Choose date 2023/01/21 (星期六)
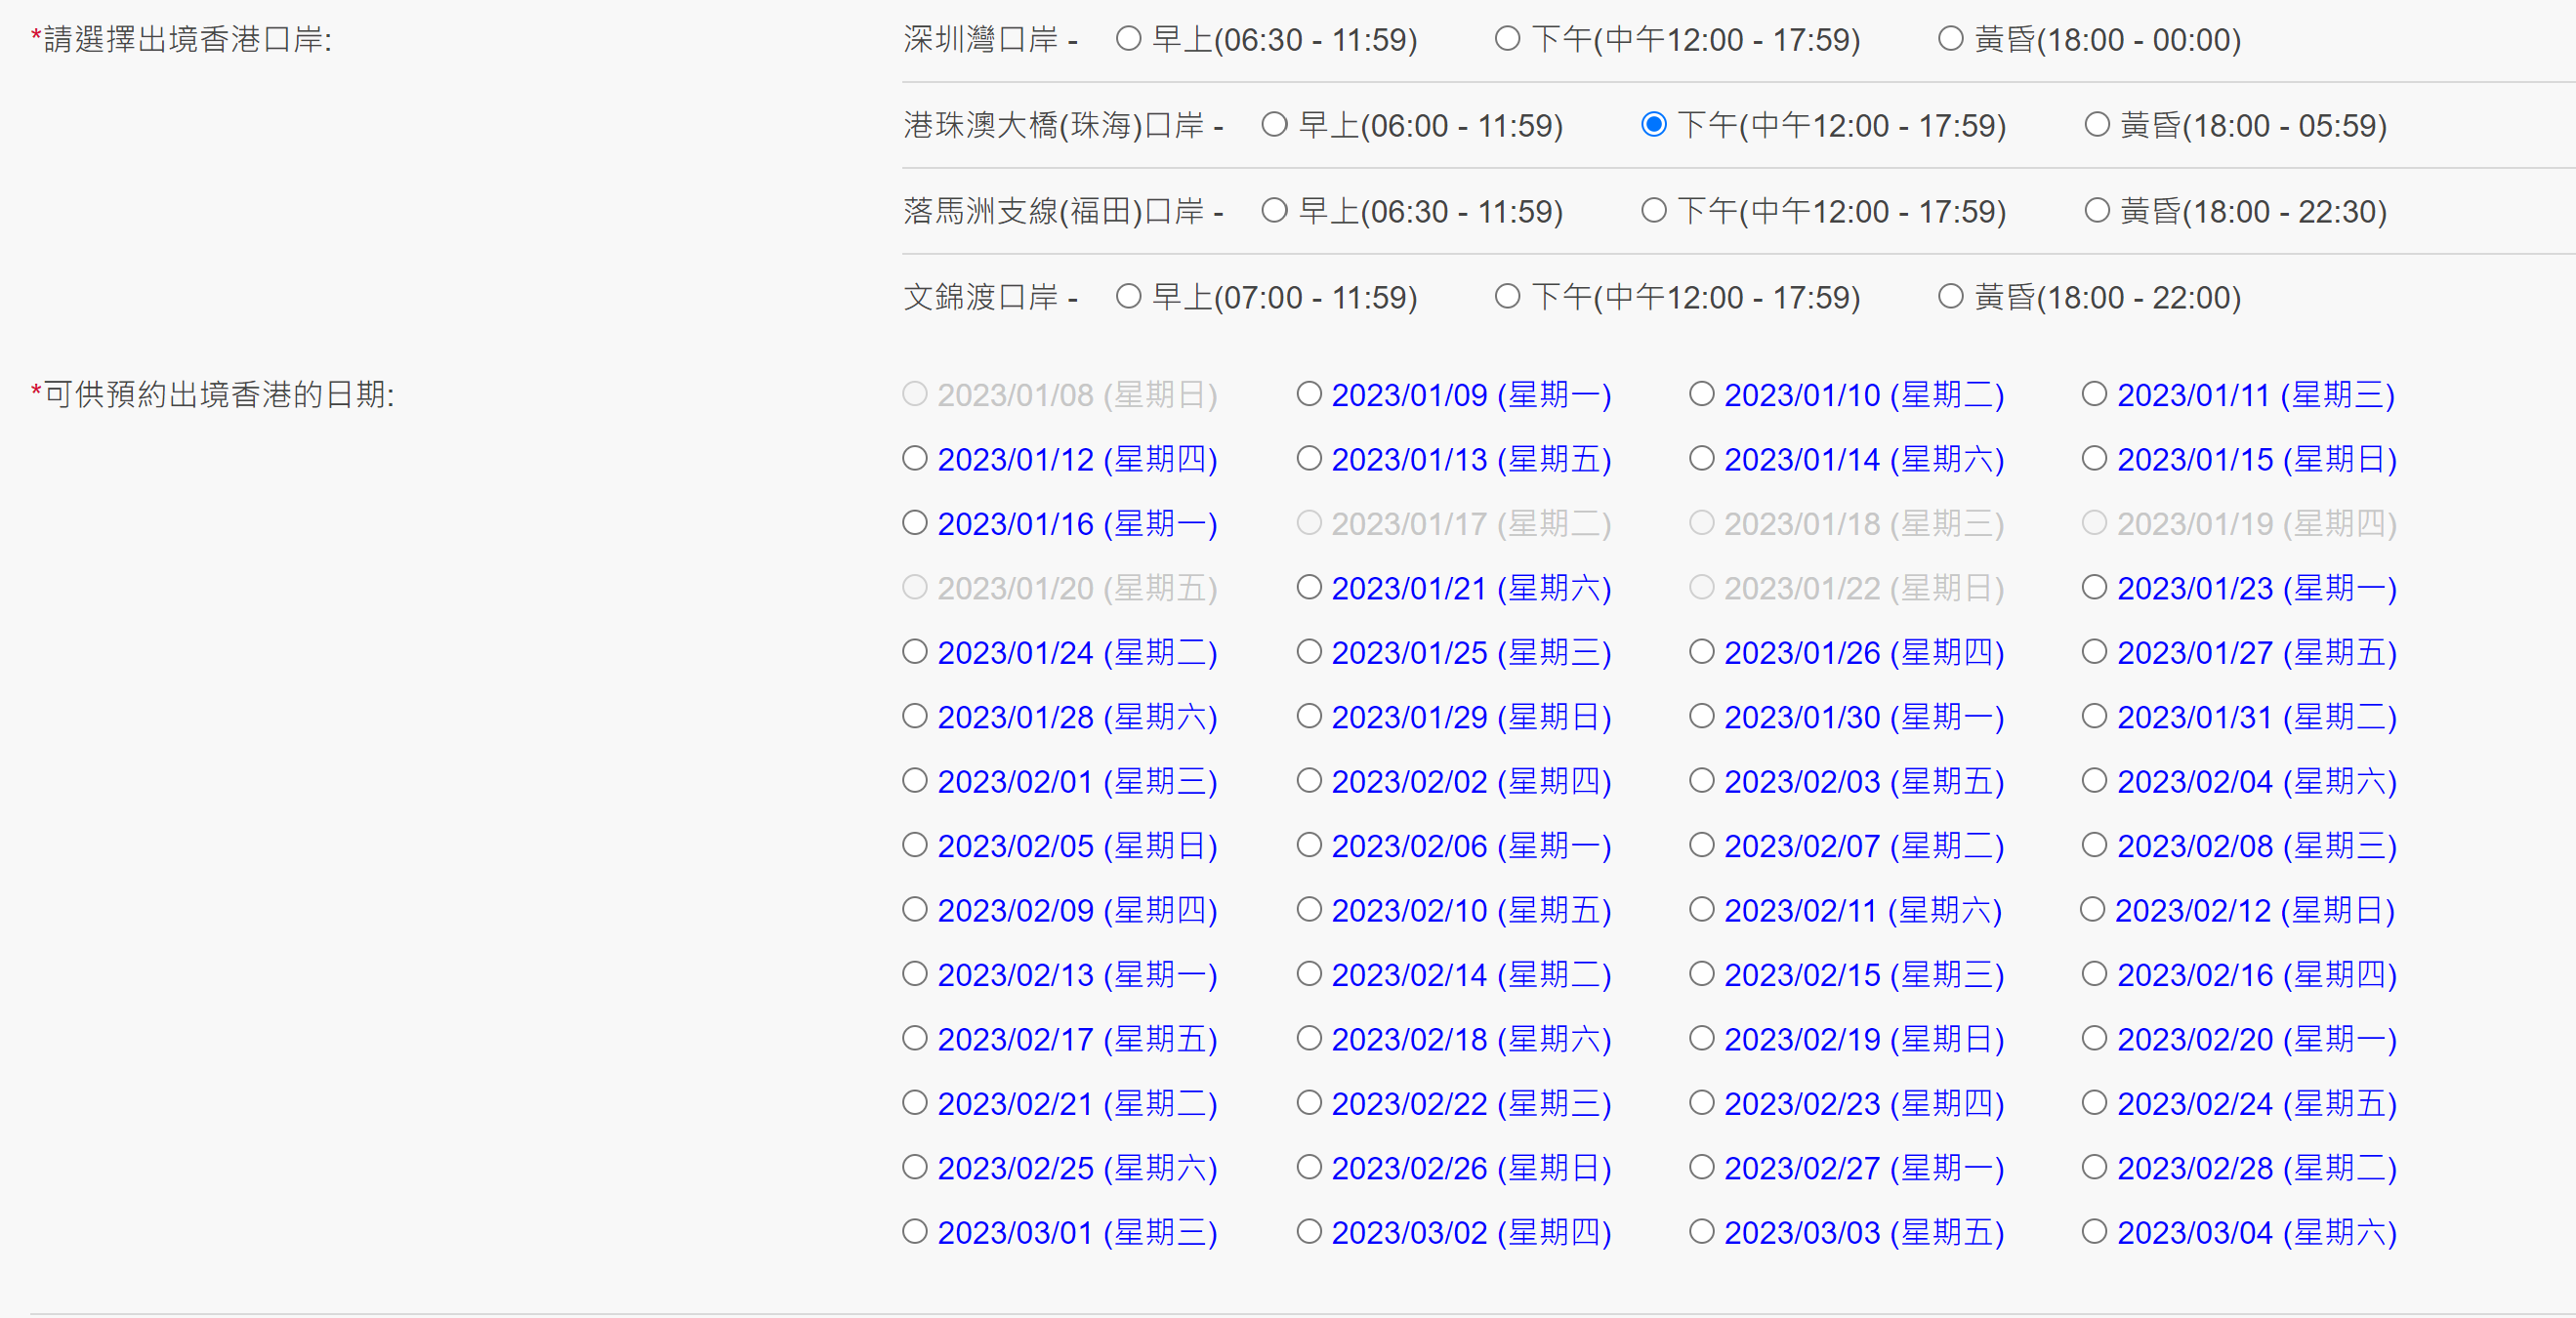 coord(1309,588)
